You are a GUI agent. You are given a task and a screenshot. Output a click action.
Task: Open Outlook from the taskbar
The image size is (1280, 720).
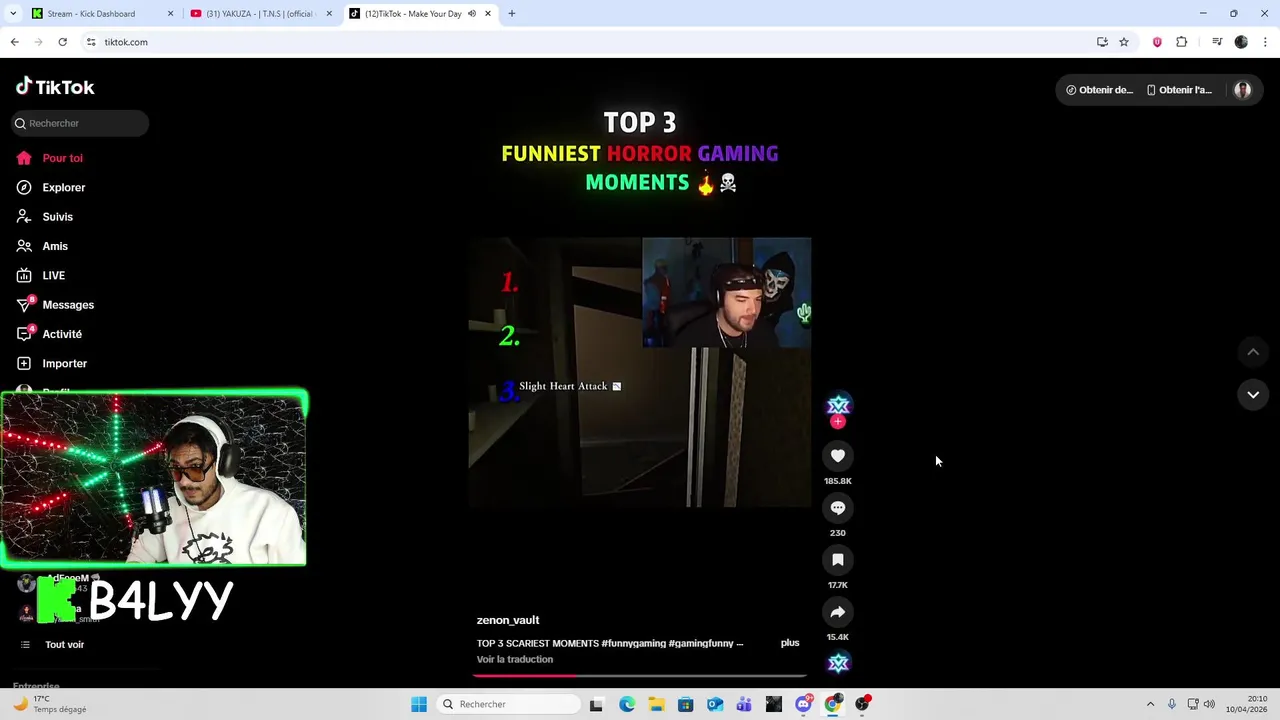click(715, 704)
